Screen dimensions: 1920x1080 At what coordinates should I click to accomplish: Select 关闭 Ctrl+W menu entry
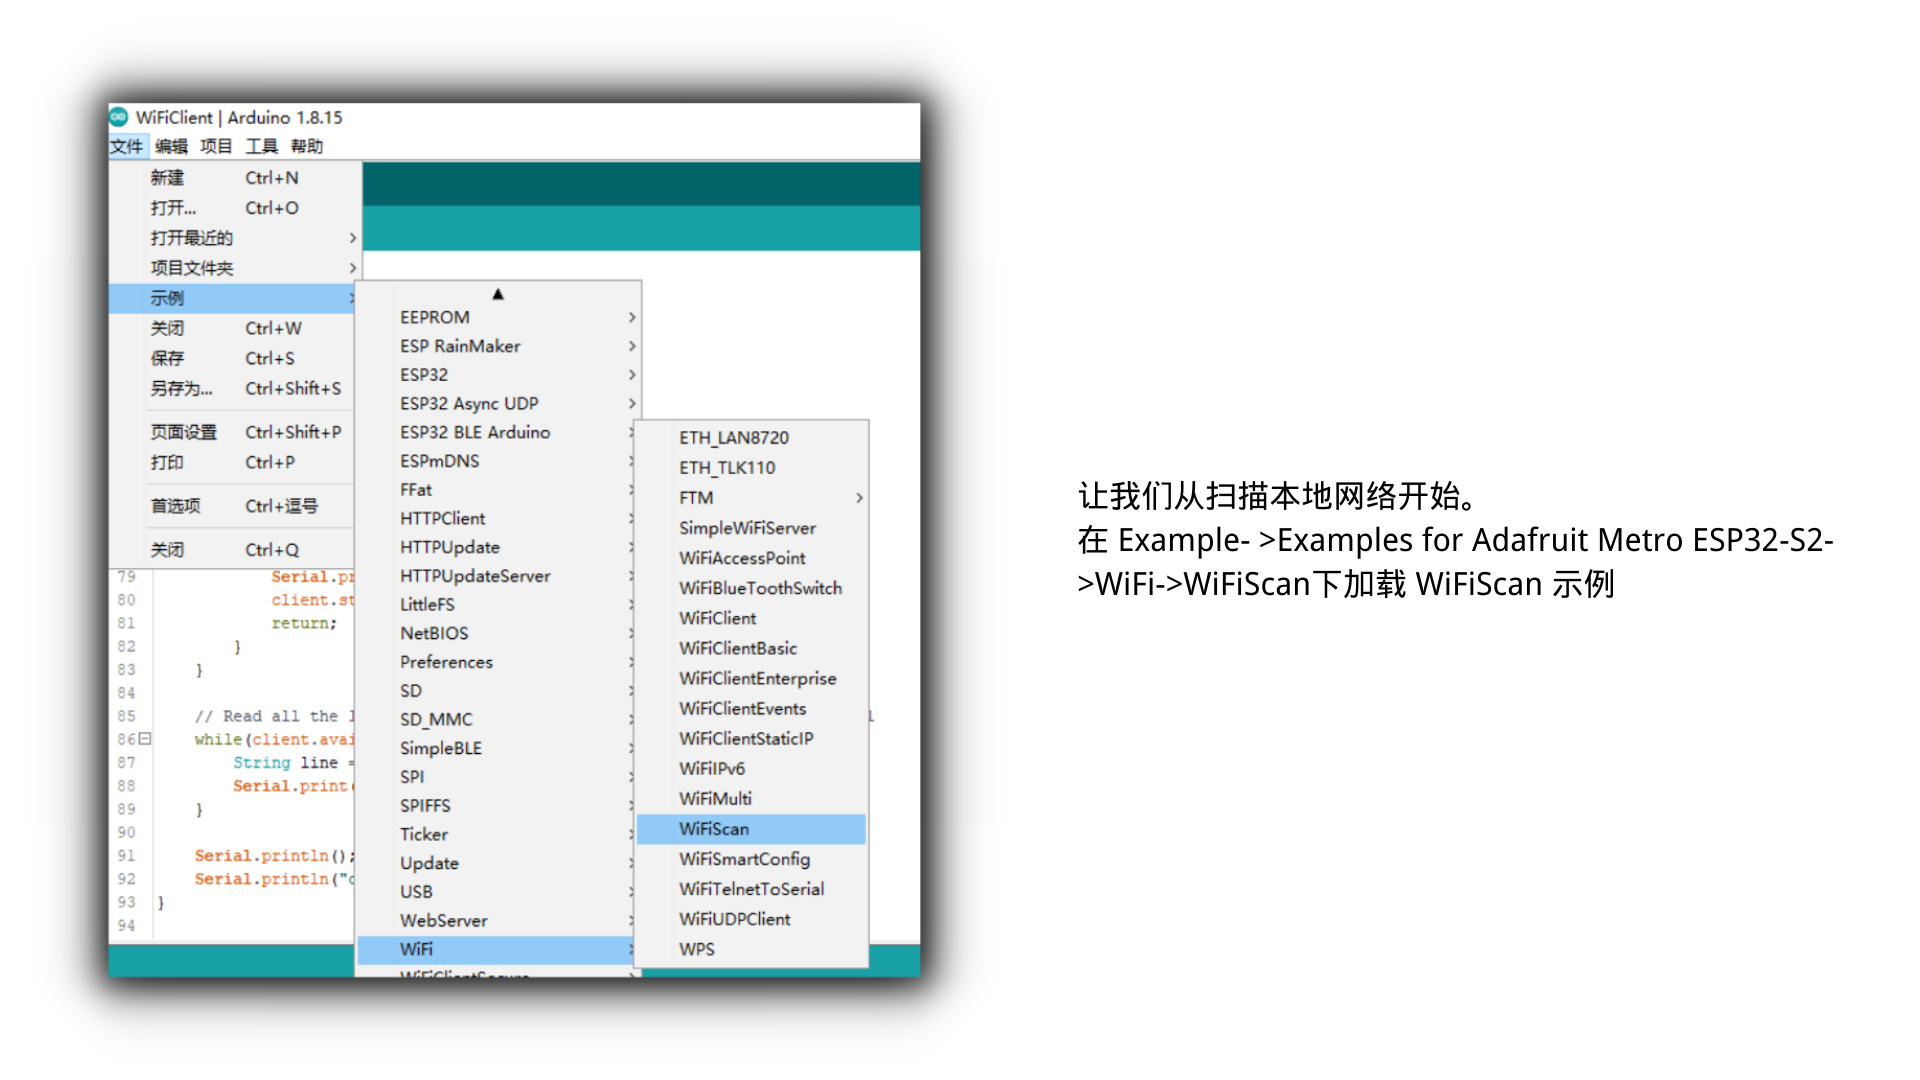point(232,328)
